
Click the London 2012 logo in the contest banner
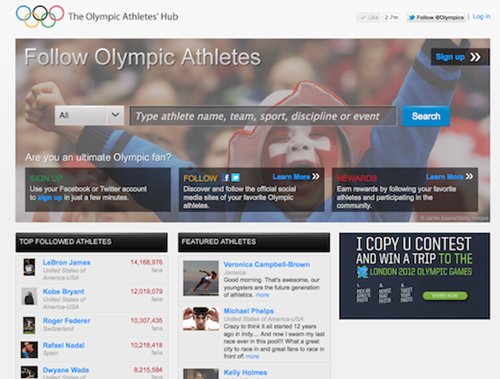click(362, 272)
